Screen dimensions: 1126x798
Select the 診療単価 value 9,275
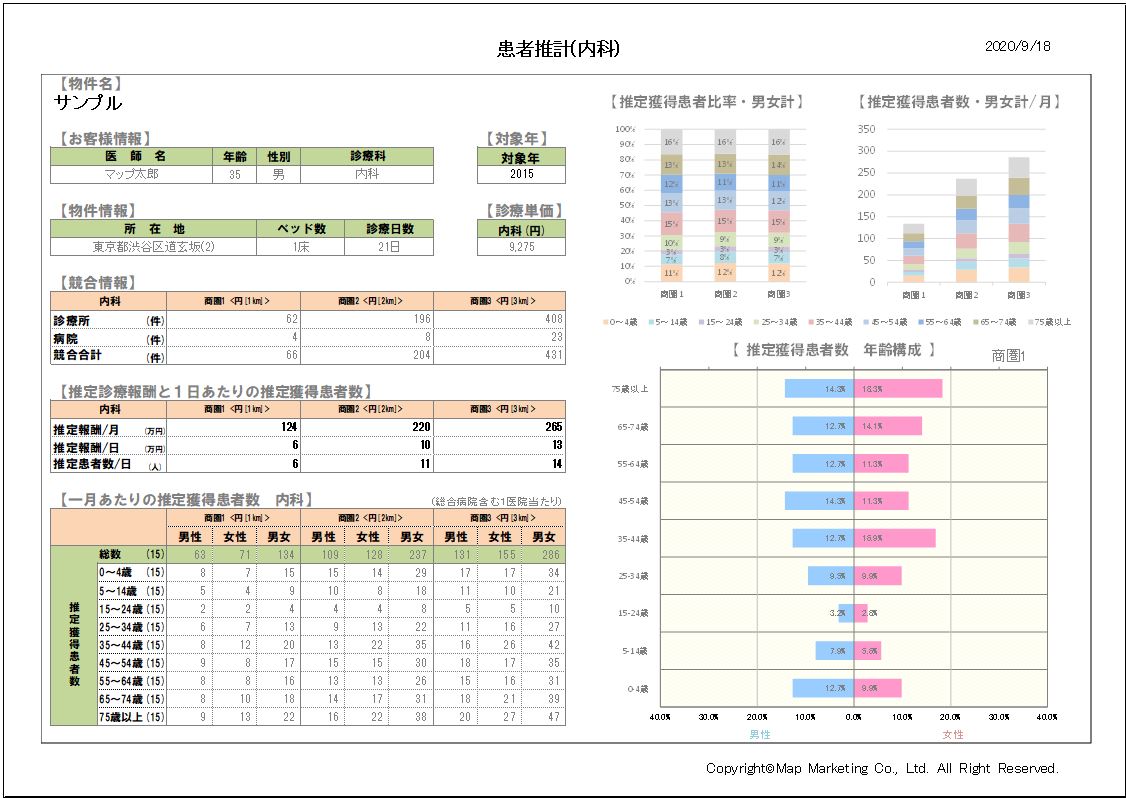(521, 246)
